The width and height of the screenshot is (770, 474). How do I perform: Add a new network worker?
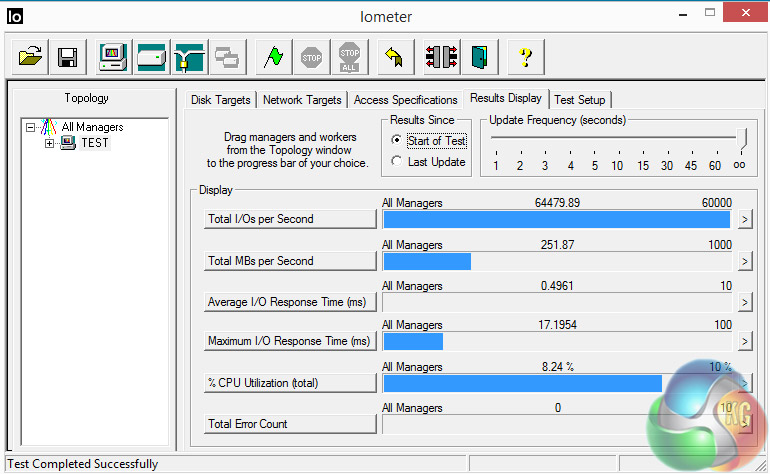pos(188,56)
